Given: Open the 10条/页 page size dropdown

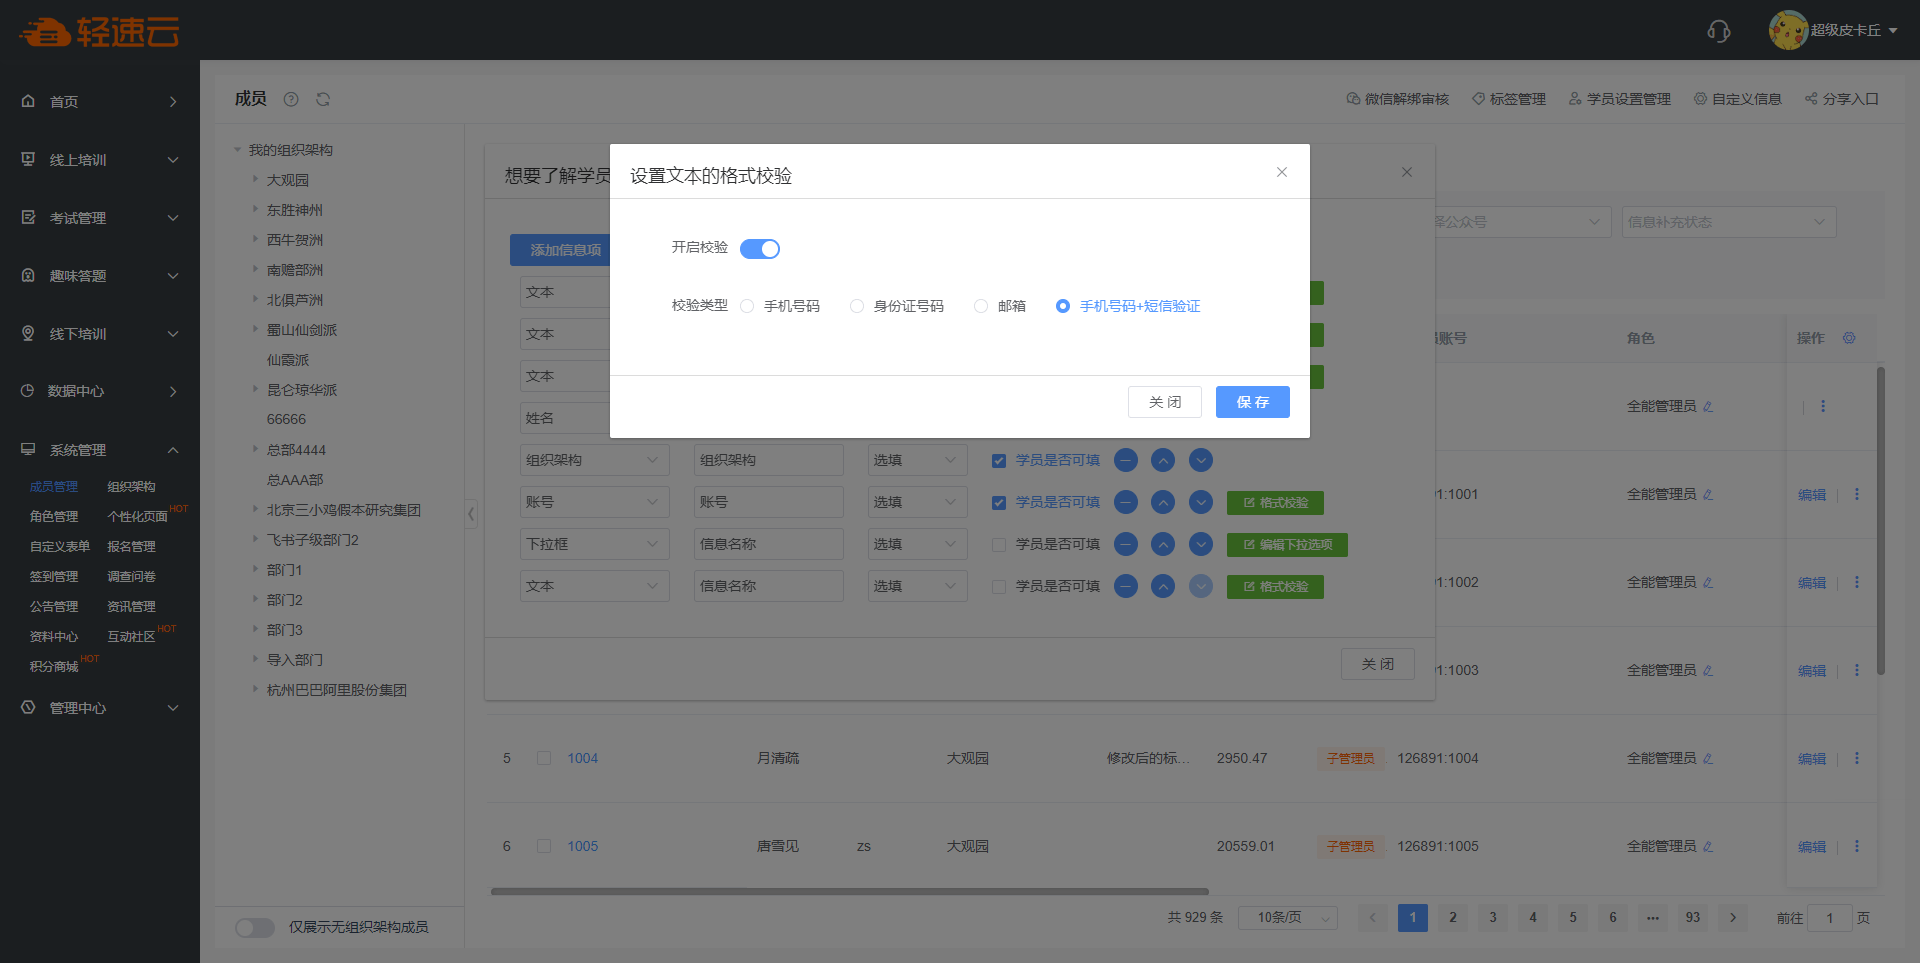Looking at the screenshot, I should point(1287,918).
